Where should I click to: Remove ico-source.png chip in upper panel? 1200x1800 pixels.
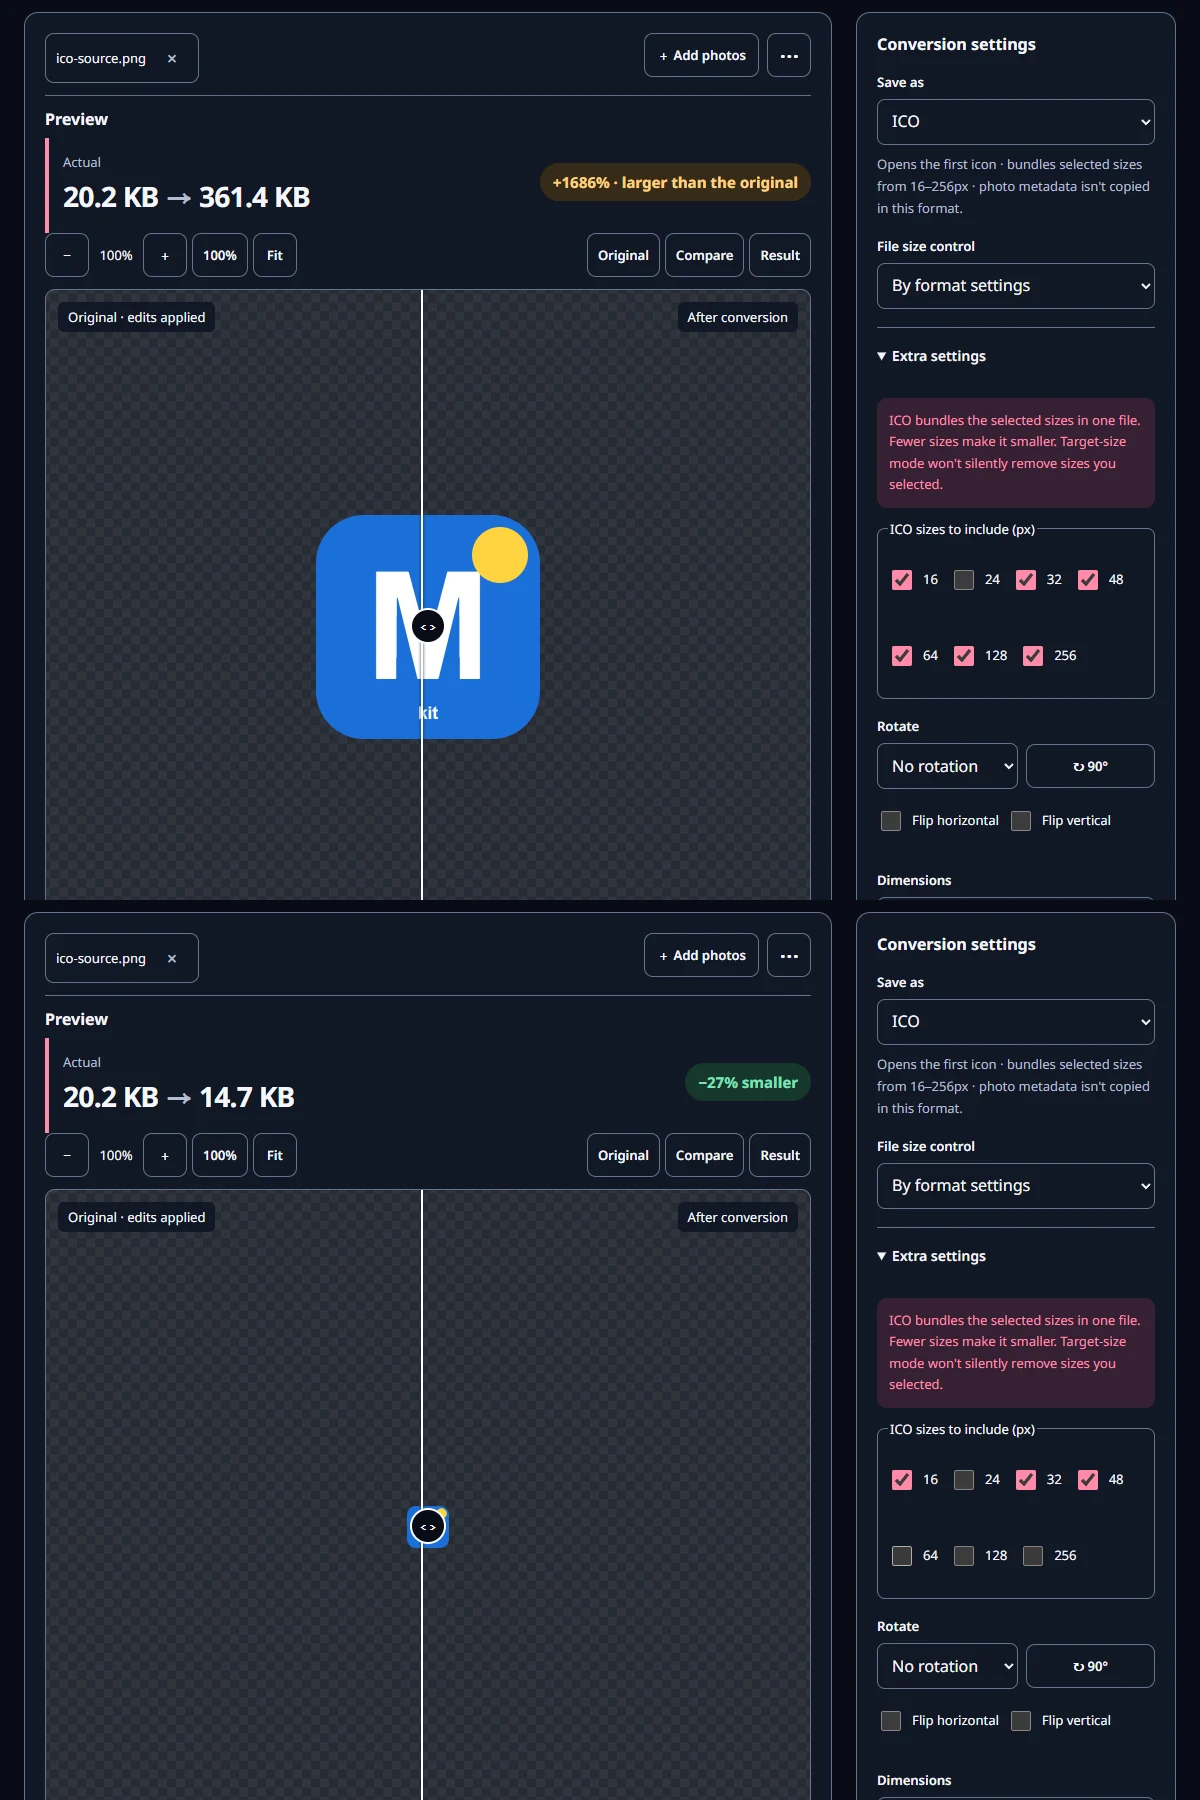172,59
